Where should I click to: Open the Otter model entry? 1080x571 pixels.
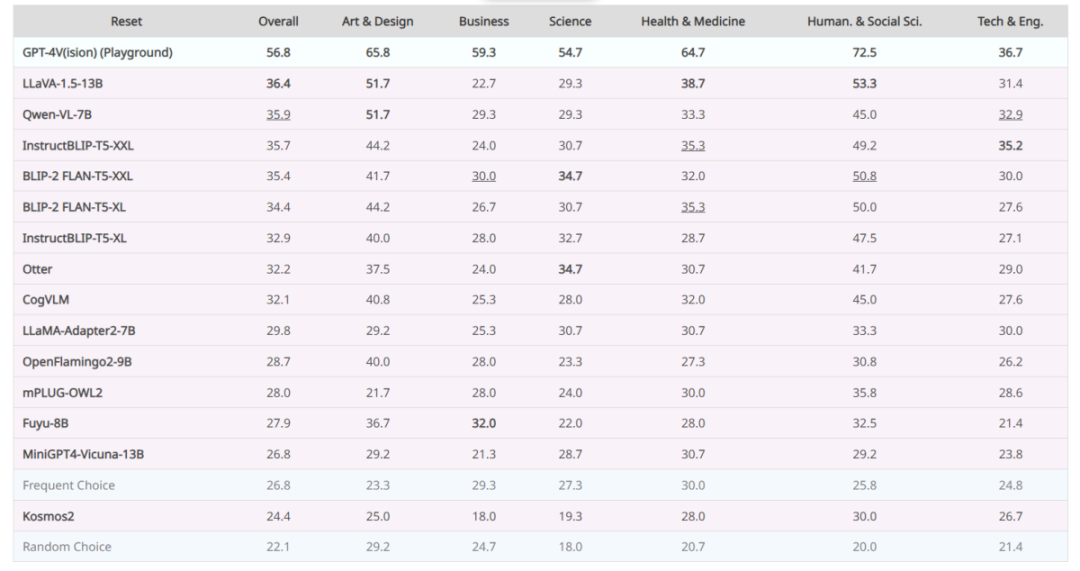pos(37,269)
